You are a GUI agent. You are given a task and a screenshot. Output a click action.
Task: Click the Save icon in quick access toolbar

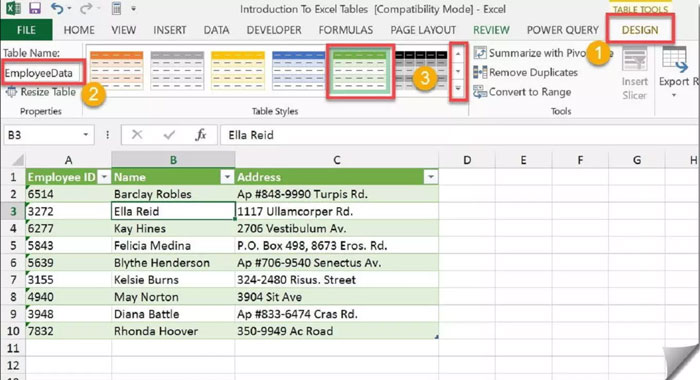34,8
